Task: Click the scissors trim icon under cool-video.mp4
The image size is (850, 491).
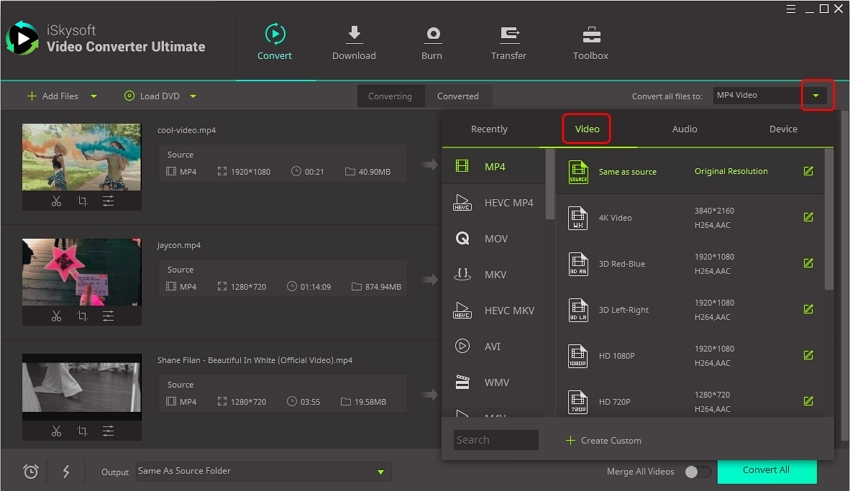Action: pos(56,201)
